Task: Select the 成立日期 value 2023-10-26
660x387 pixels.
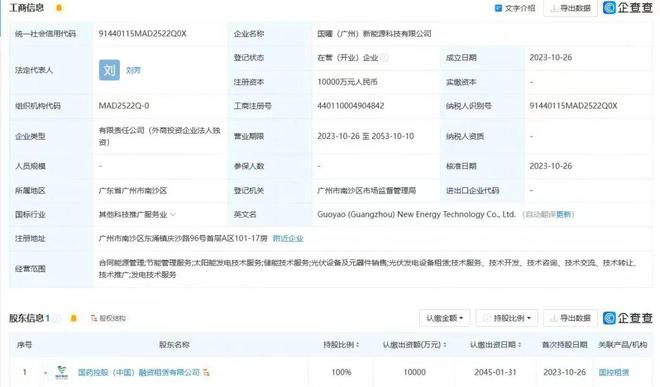Action: [x=551, y=58]
